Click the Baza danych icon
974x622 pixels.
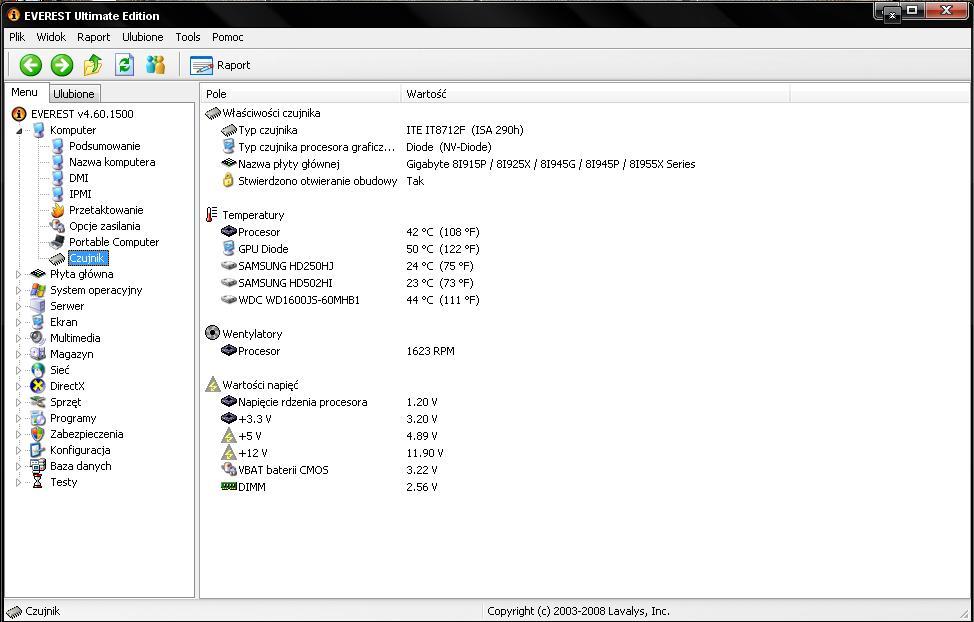click(x=38, y=466)
